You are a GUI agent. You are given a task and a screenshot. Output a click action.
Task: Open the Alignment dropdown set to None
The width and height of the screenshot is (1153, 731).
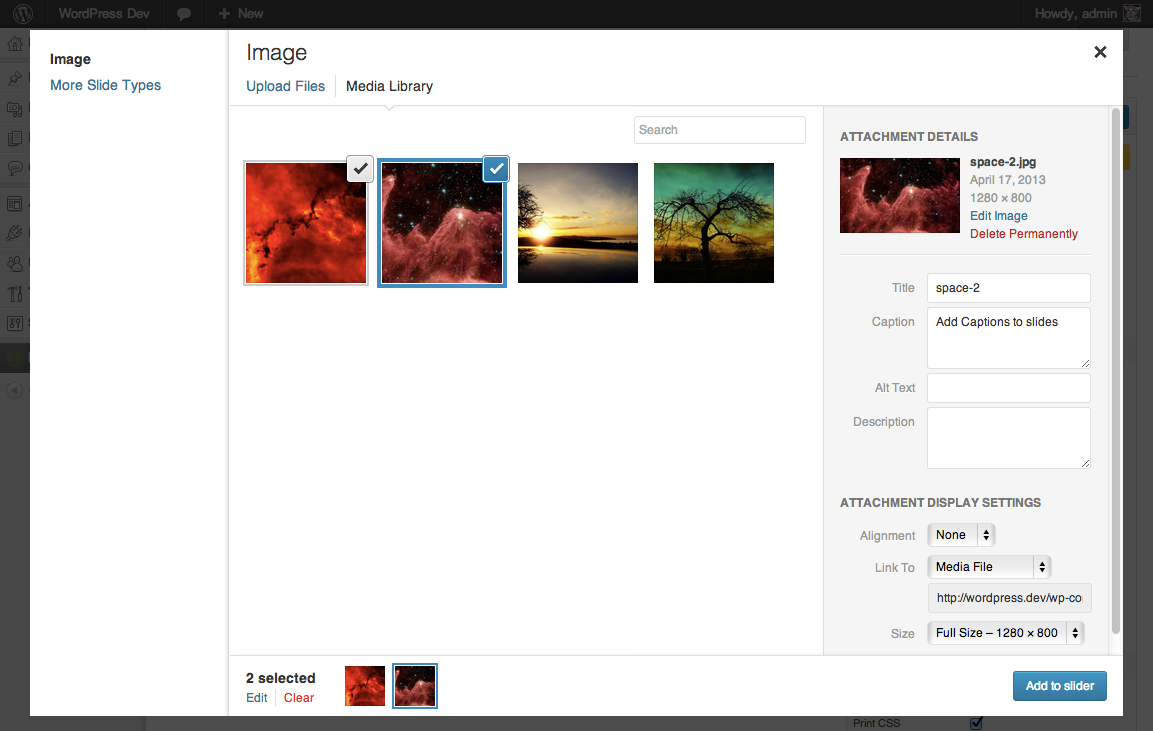[x=961, y=535]
